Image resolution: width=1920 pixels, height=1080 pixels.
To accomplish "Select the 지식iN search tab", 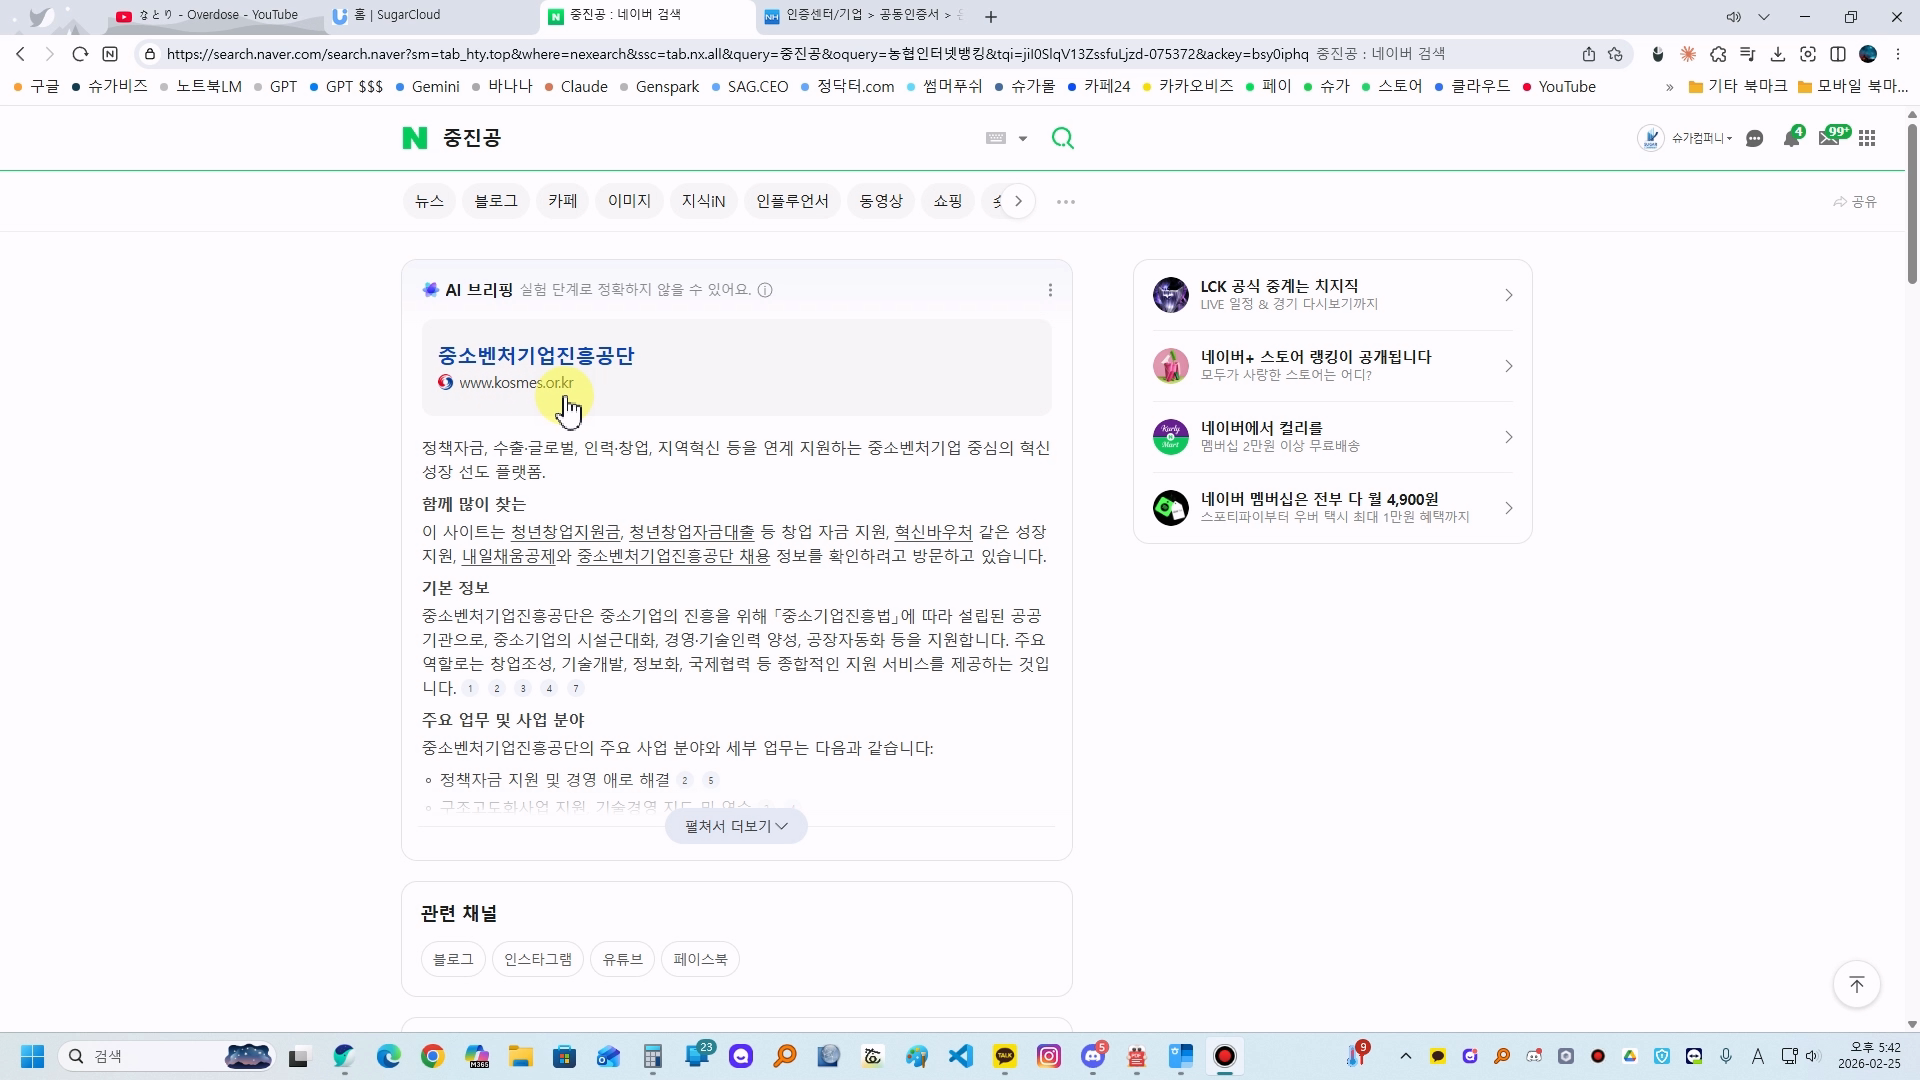I will tap(703, 202).
